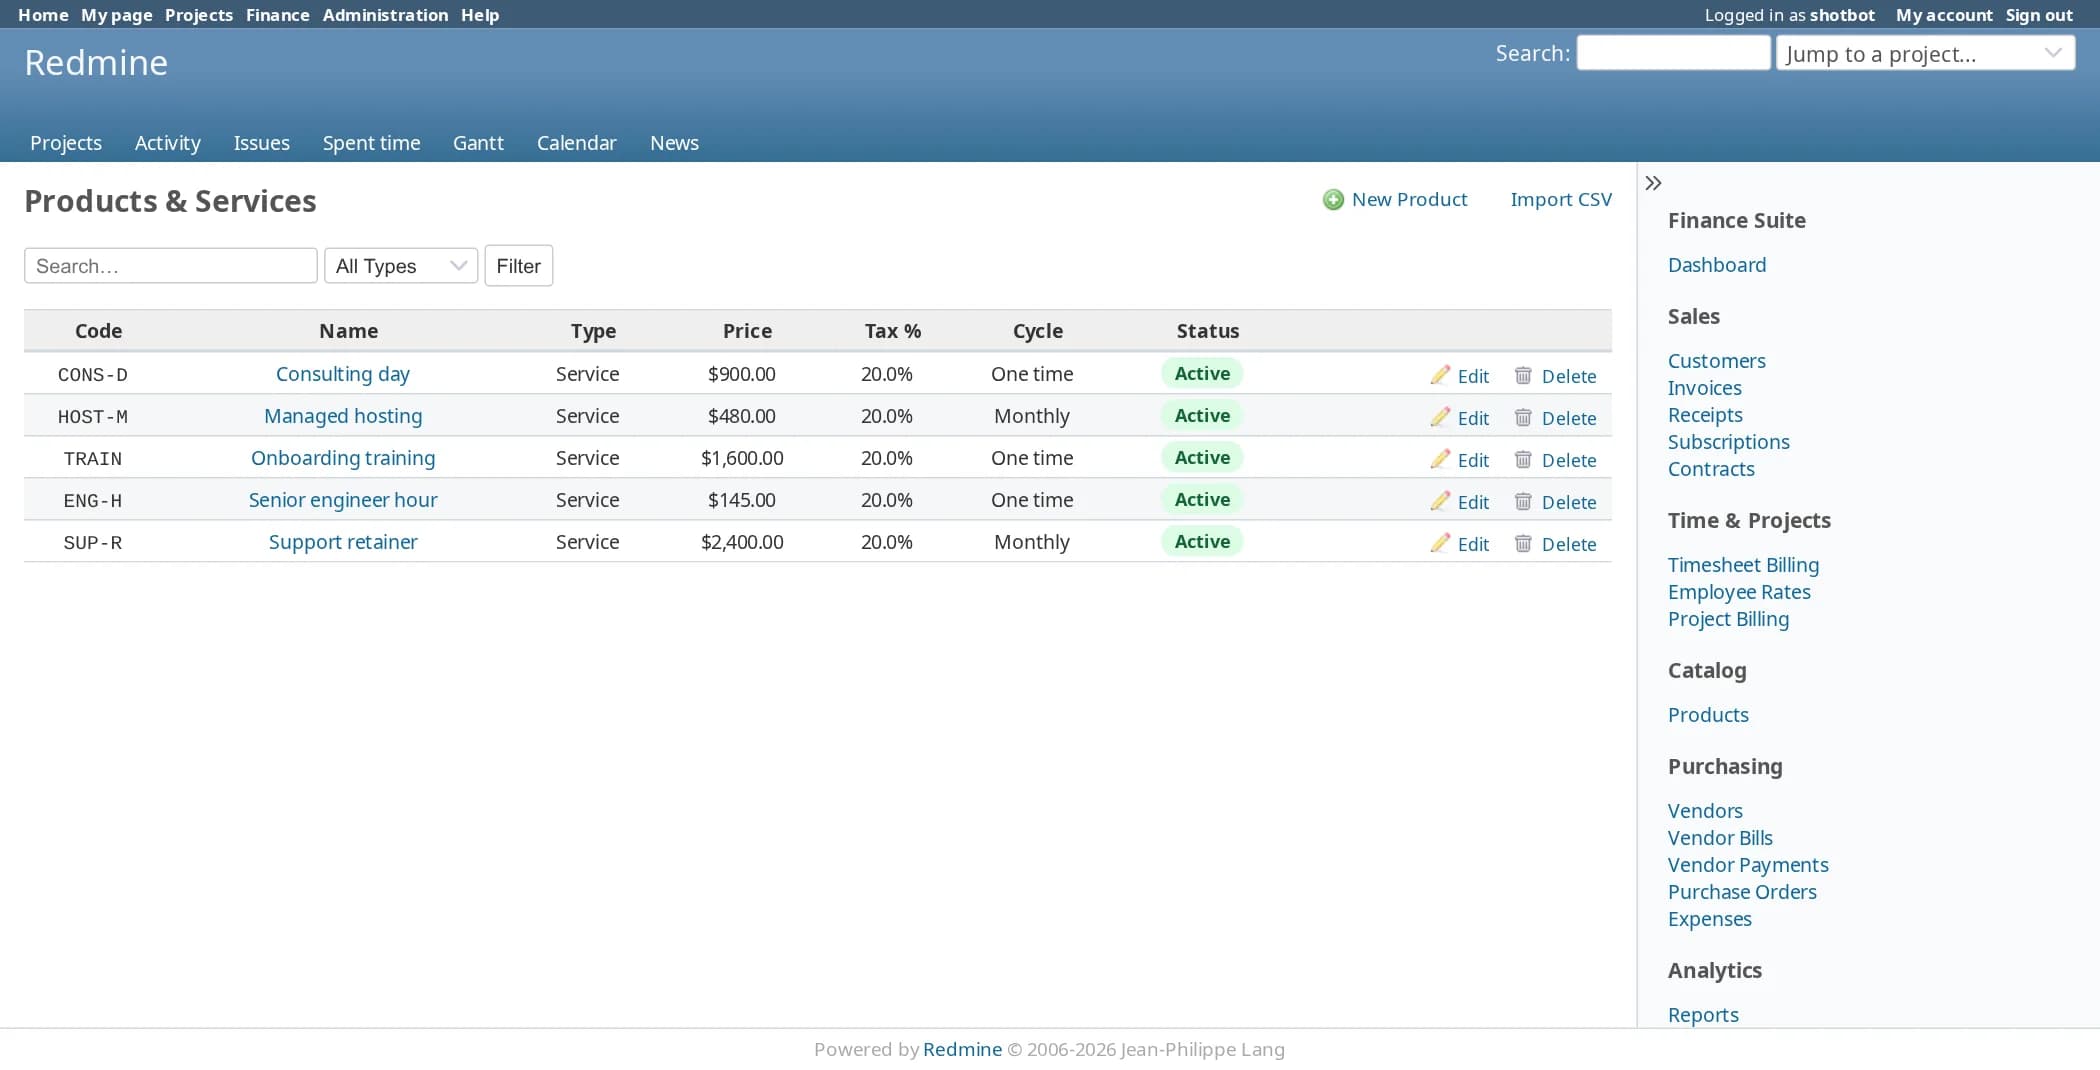Open the Onboarding training product link
Image resolution: width=2100 pixels, height=1070 pixels.
pyautogui.click(x=343, y=458)
